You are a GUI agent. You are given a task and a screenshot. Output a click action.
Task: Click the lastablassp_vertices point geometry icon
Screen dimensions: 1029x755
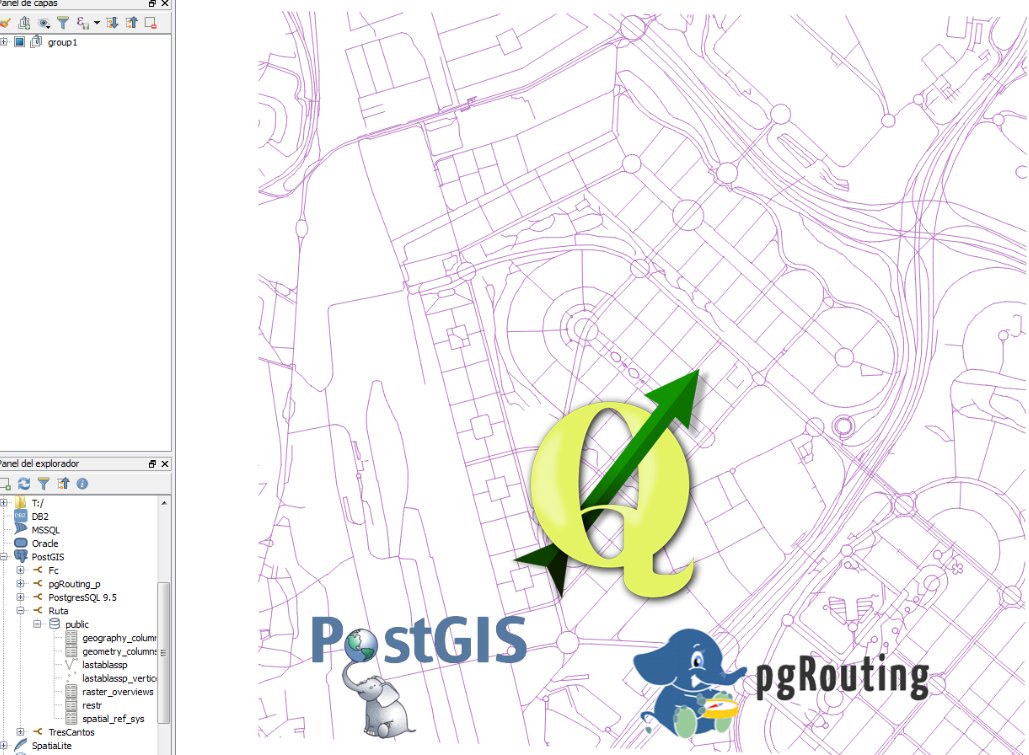tap(71, 678)
